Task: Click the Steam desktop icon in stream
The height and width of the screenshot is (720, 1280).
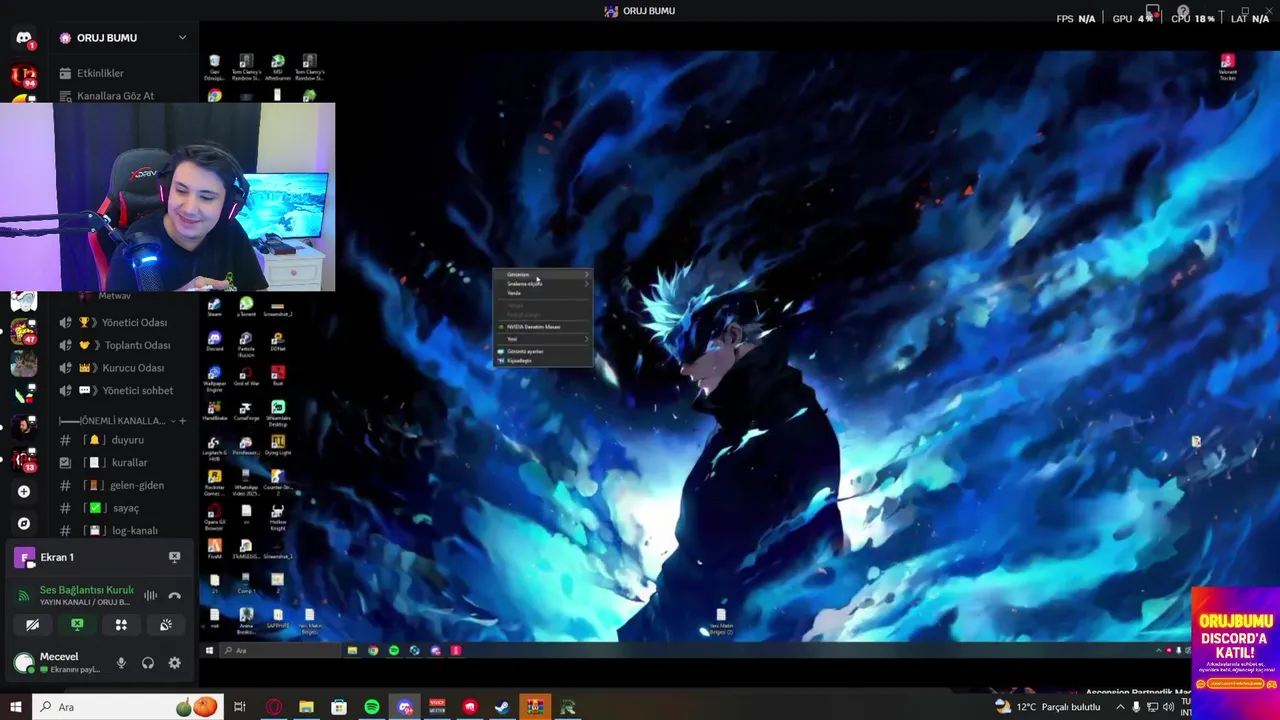Action: (x=214, y=307)
